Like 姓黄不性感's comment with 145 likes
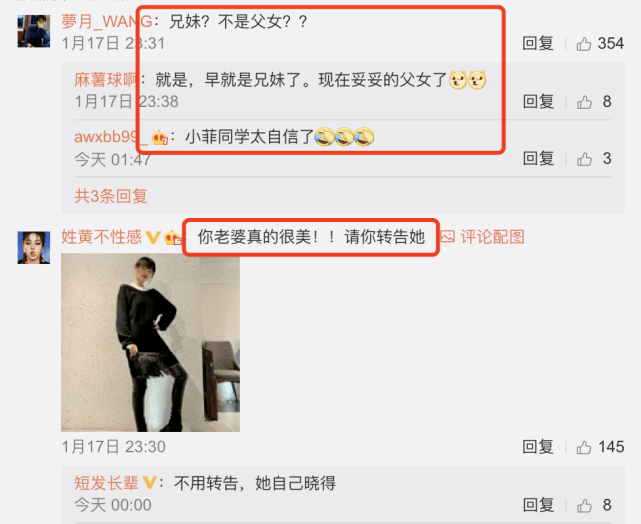The image size is (641, 524). (x=584, y=447)
